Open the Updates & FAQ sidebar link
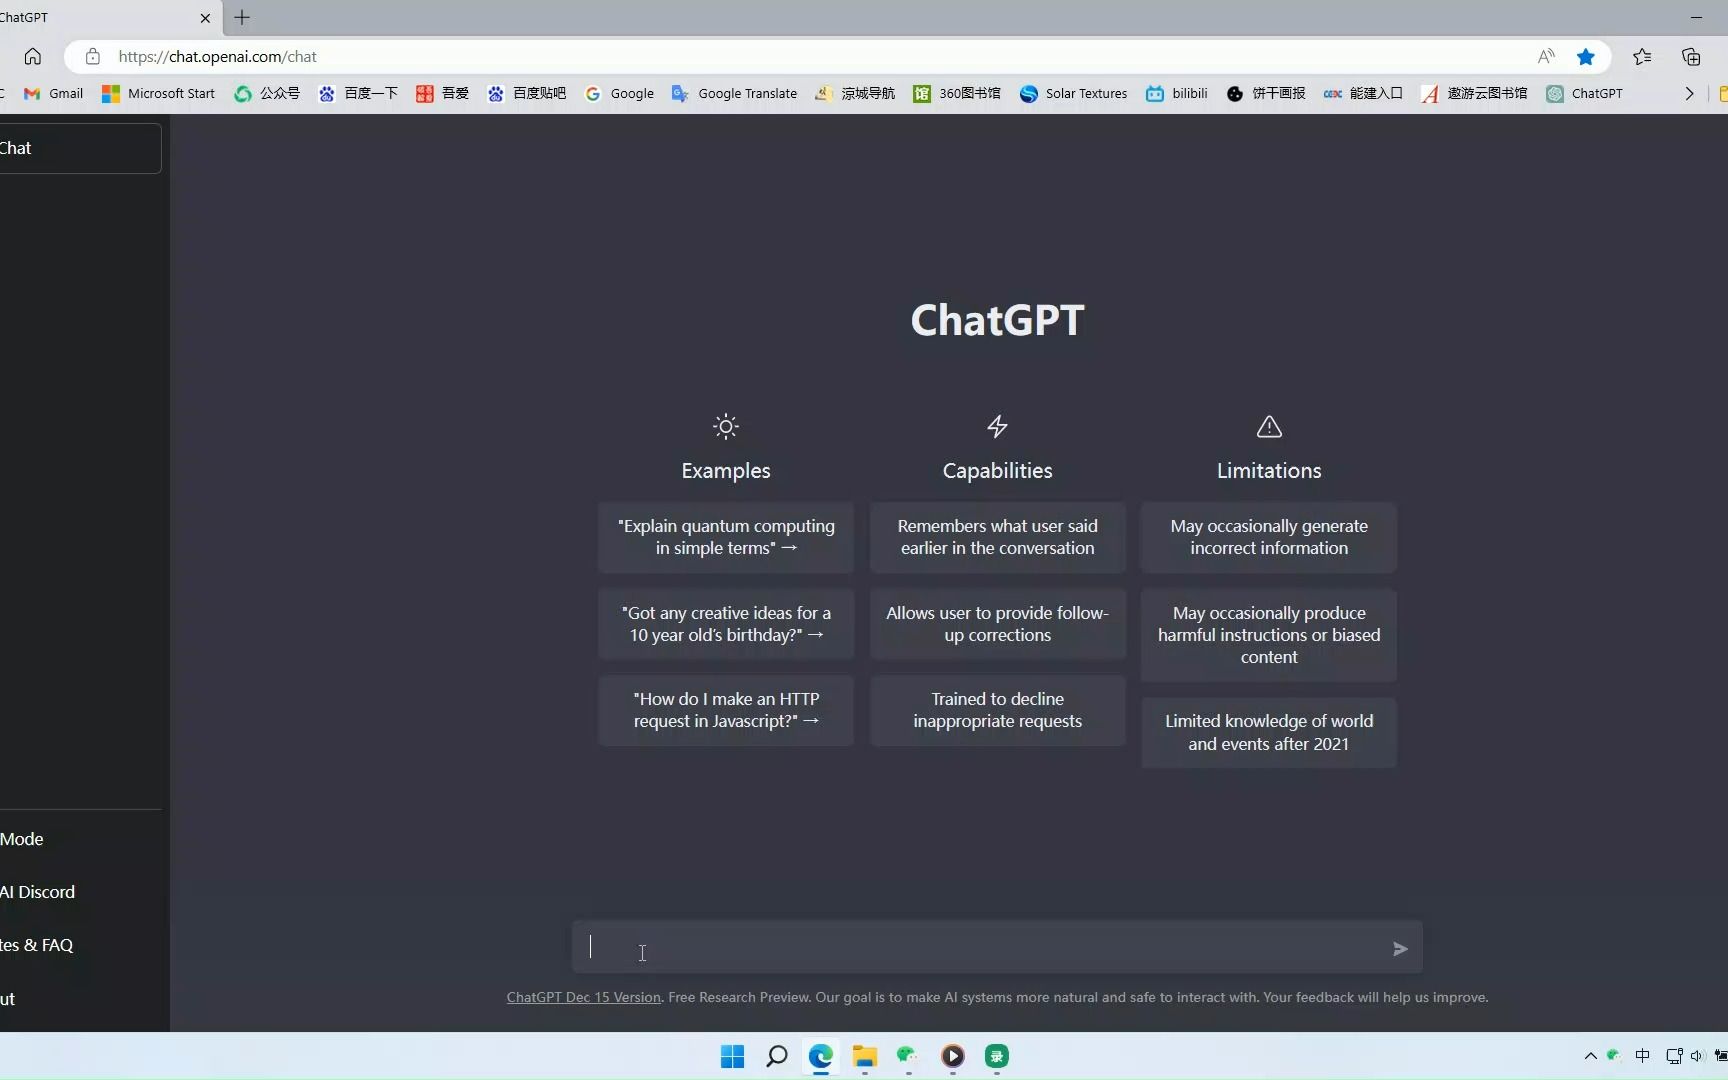 coord(80,945)
